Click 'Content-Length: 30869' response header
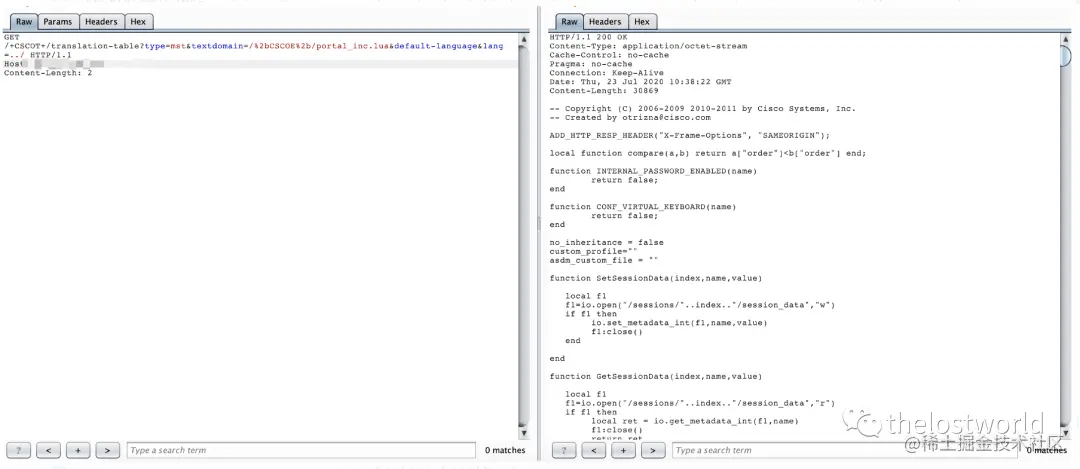Screen dimensions: 1080x469 (x=604, y=91)
